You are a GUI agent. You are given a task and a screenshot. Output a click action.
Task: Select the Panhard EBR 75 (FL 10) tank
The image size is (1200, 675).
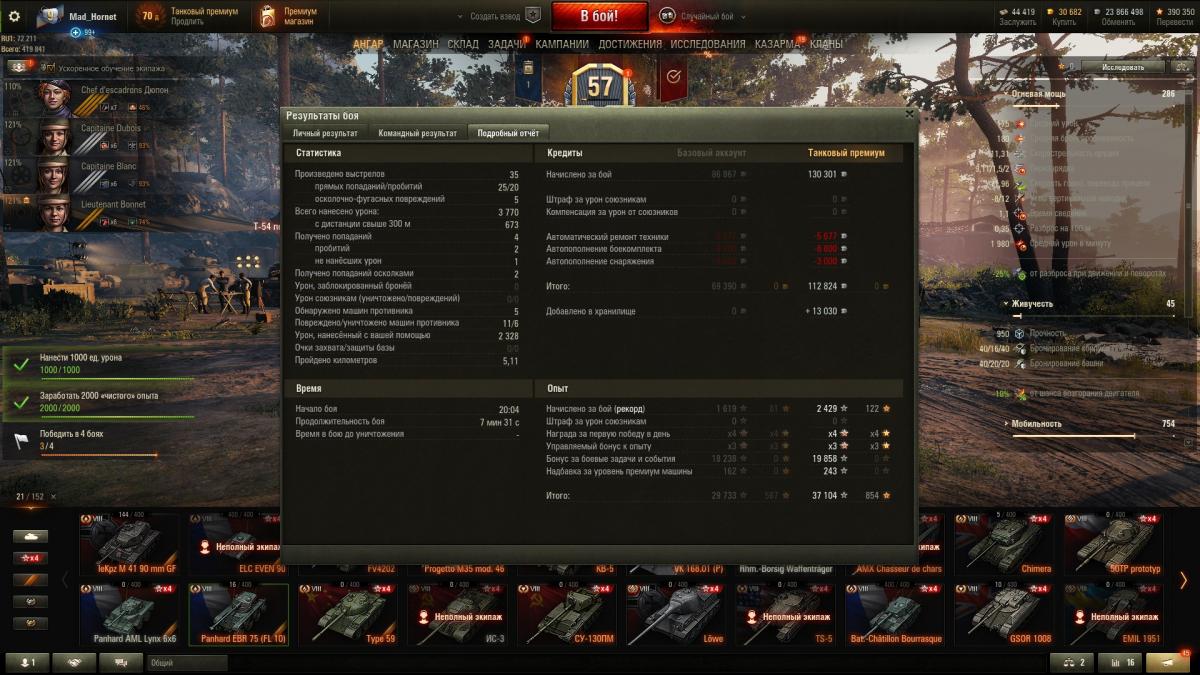(238, 614)
